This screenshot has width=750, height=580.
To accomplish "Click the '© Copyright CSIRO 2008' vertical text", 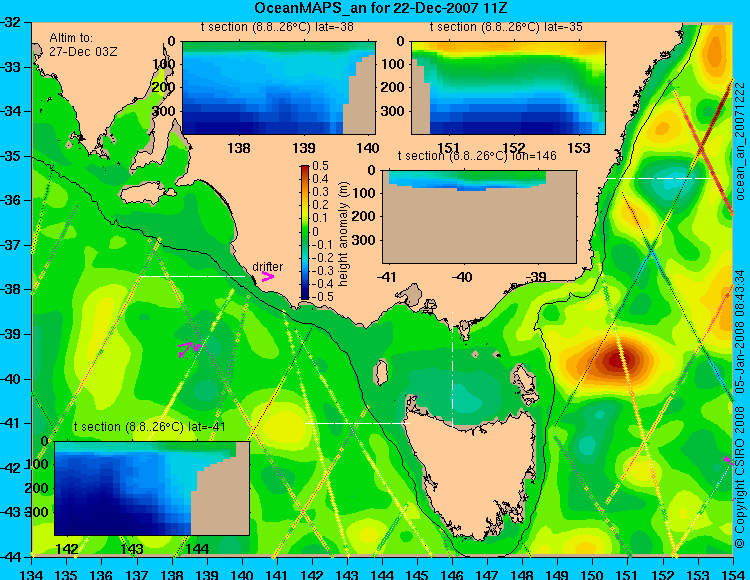I will (x=740, y=475).
